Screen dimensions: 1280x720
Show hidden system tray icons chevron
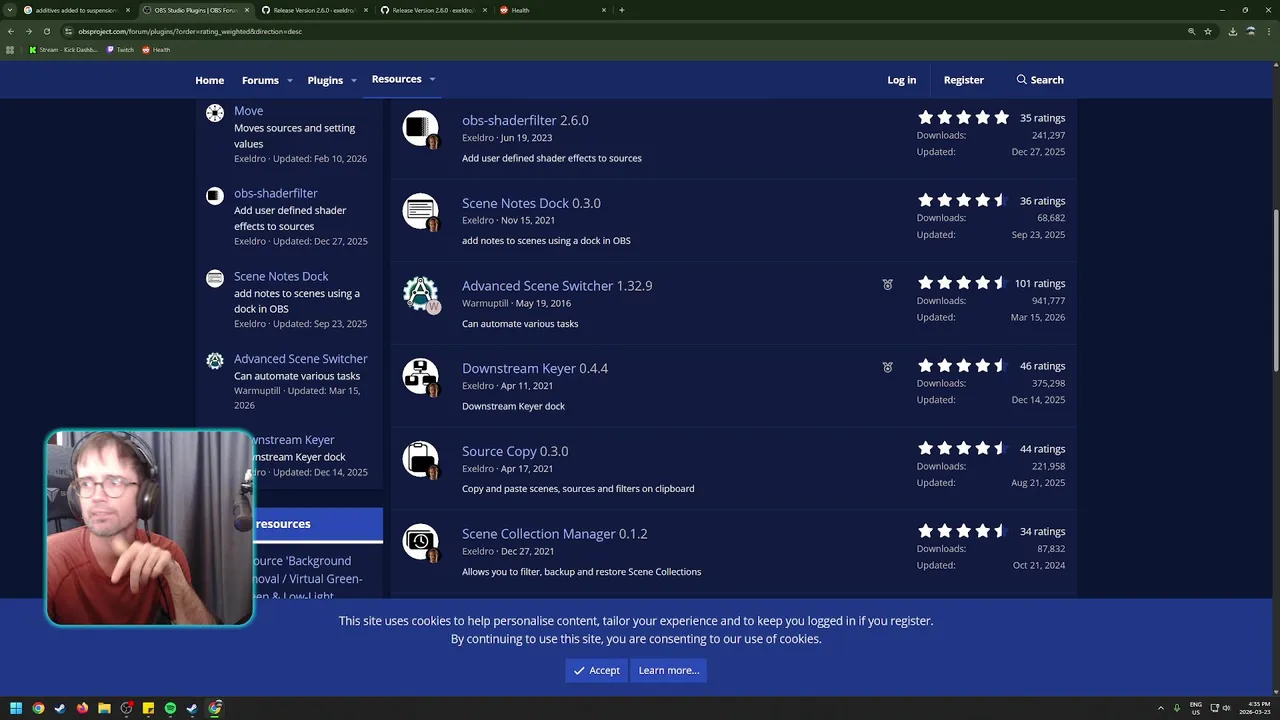(1161, 708)
